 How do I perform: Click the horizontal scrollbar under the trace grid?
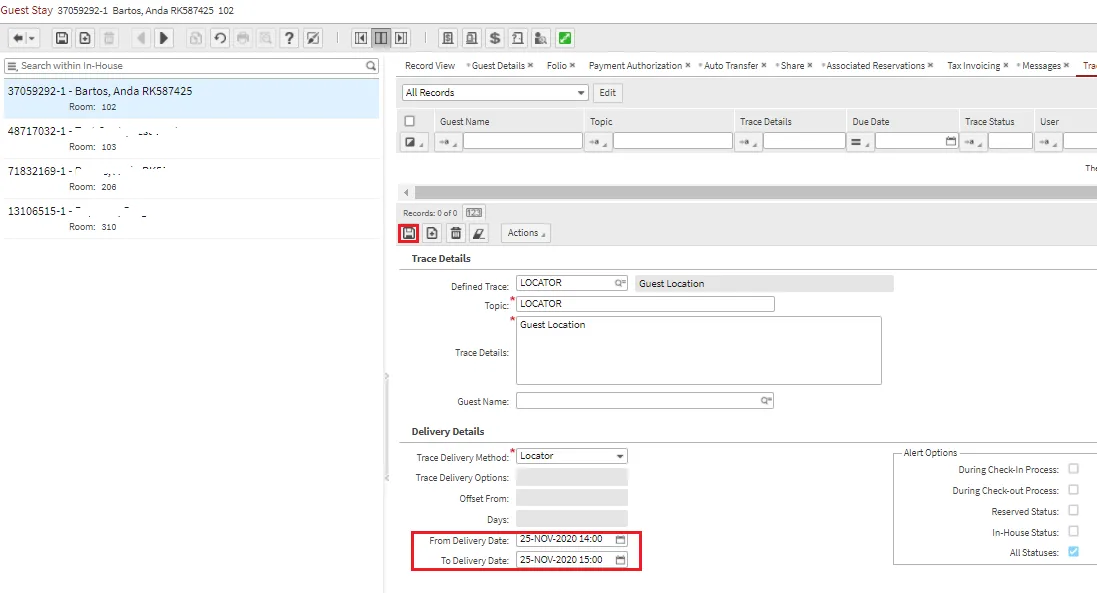[x=756, y=192]
